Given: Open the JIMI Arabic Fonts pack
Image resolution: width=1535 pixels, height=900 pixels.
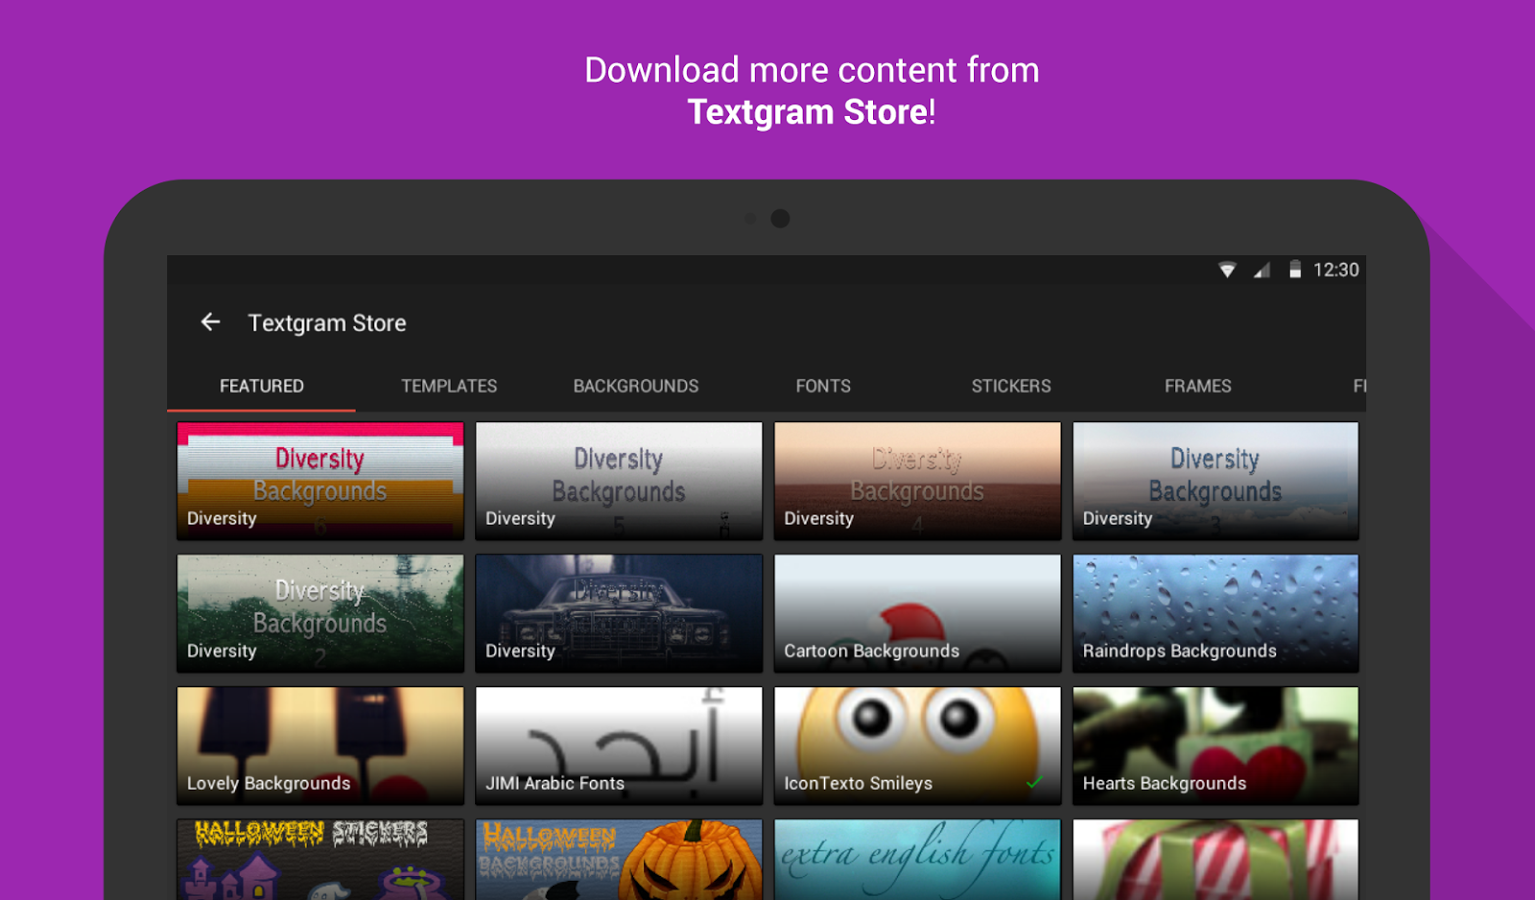Looking at the screenshot, I should coord(619,746).
